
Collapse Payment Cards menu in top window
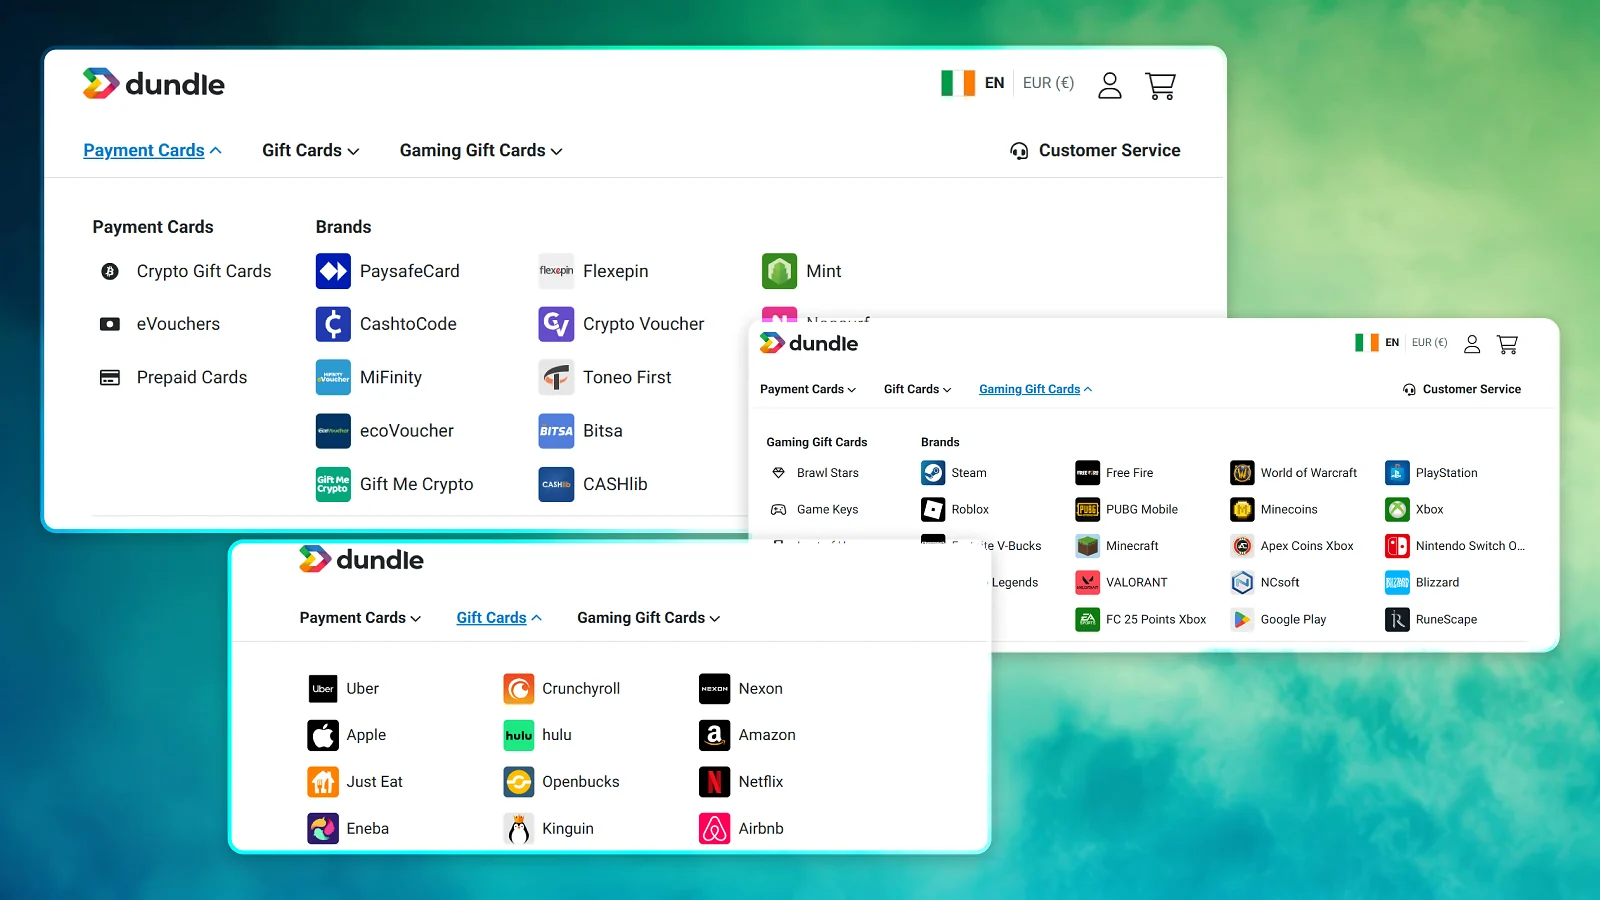[x=153, y=150]
